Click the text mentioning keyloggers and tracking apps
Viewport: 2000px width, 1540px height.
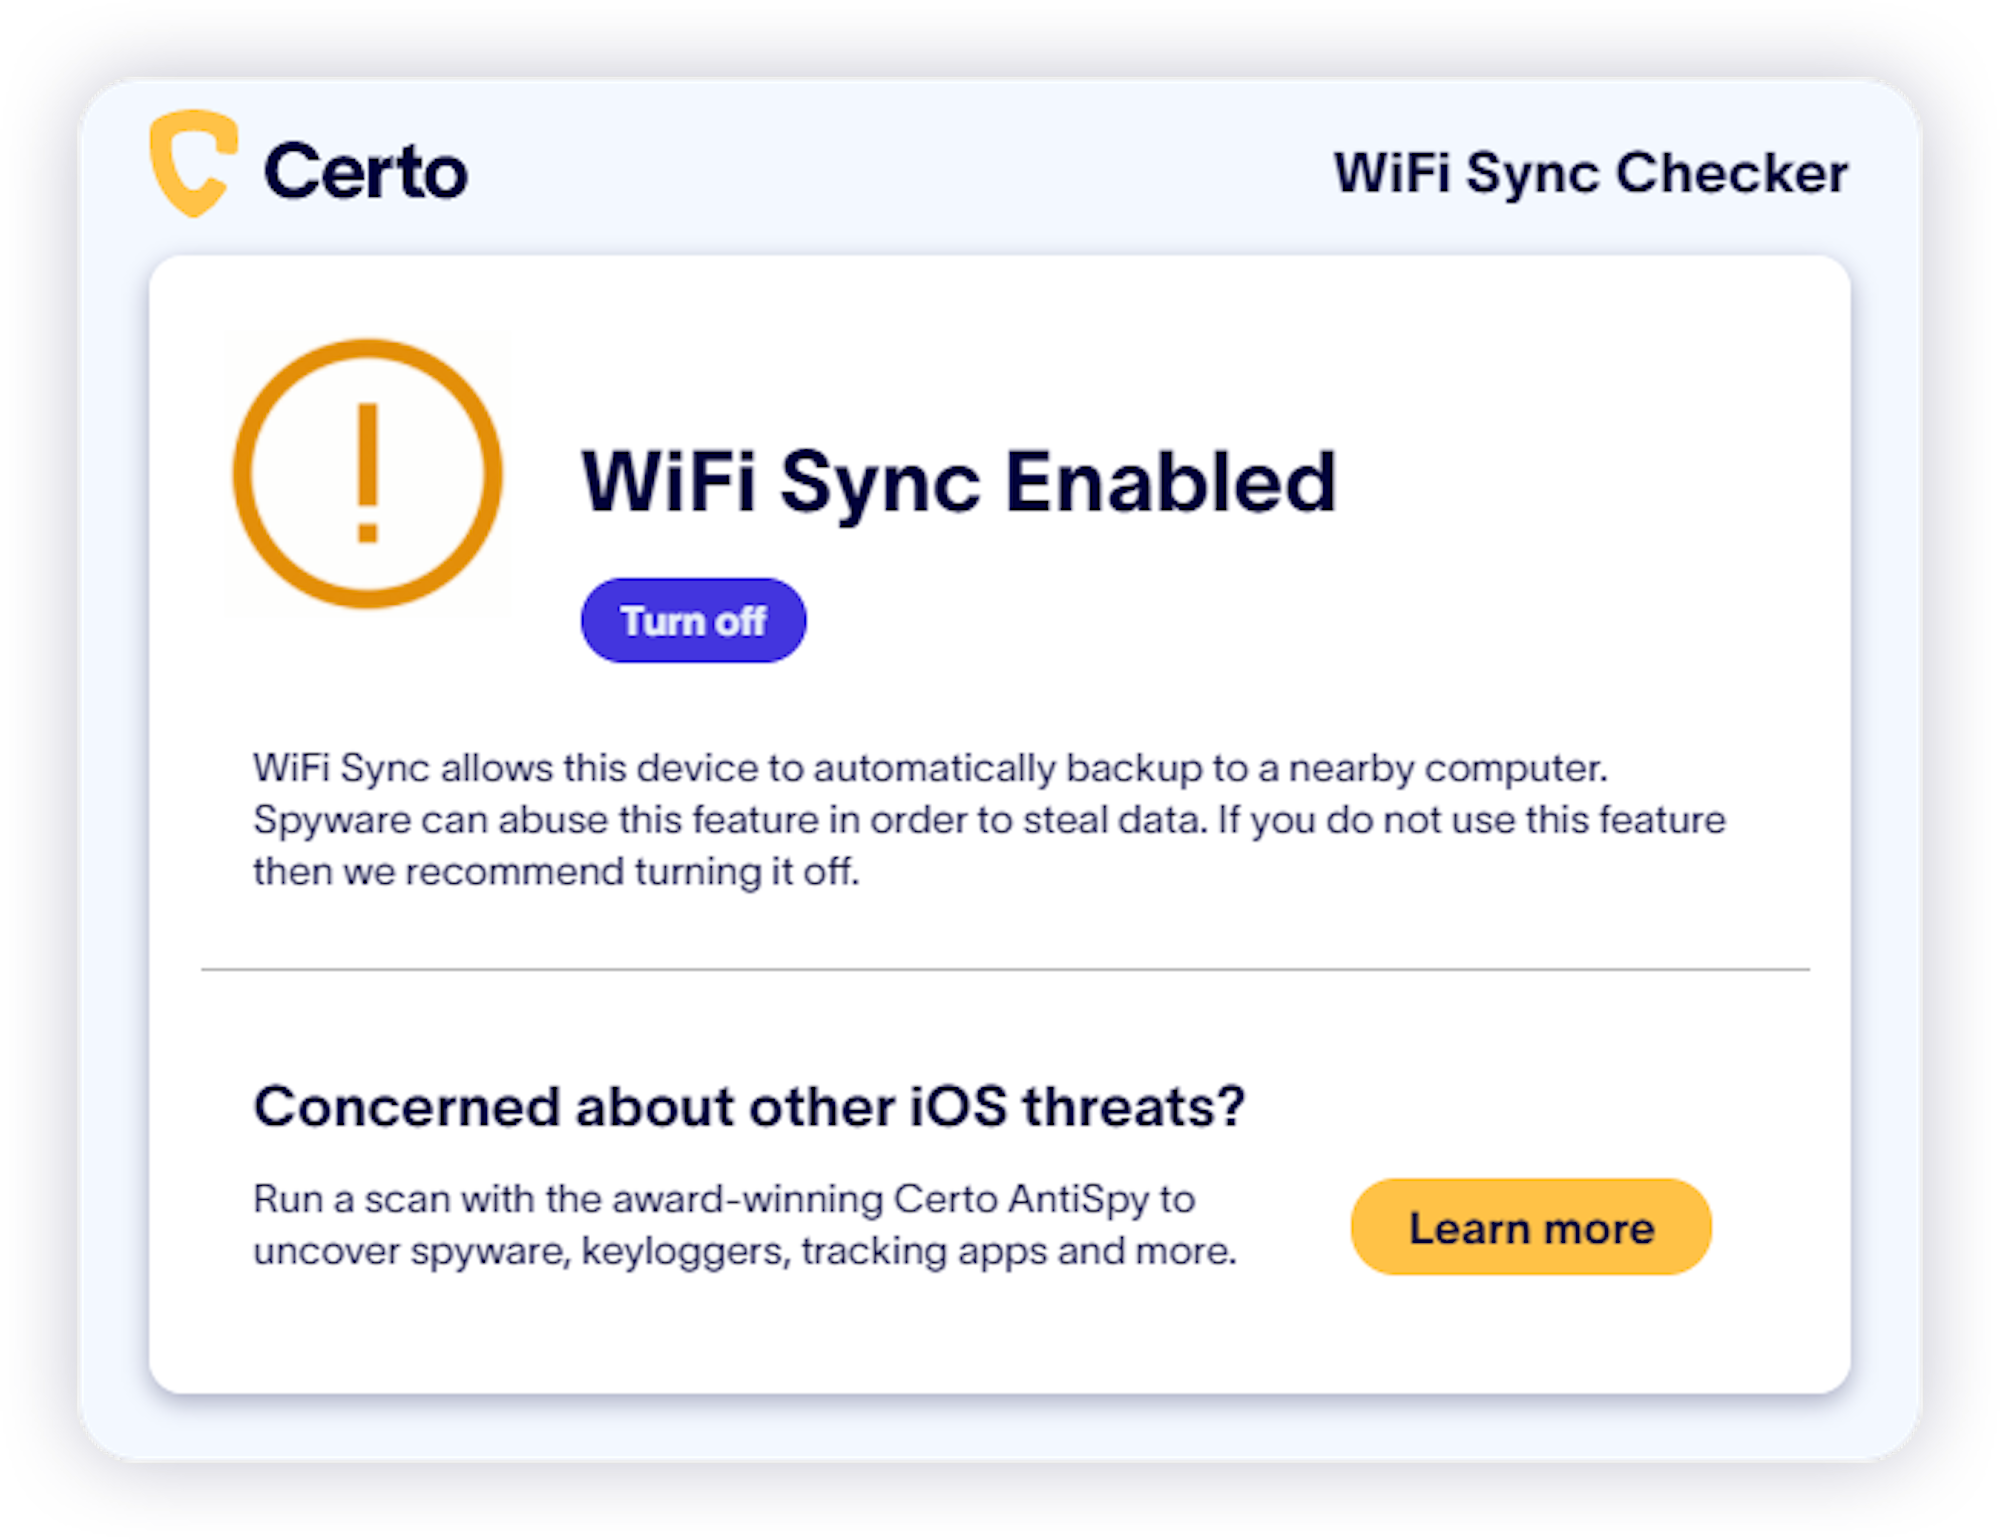(x=745, y=1251)
